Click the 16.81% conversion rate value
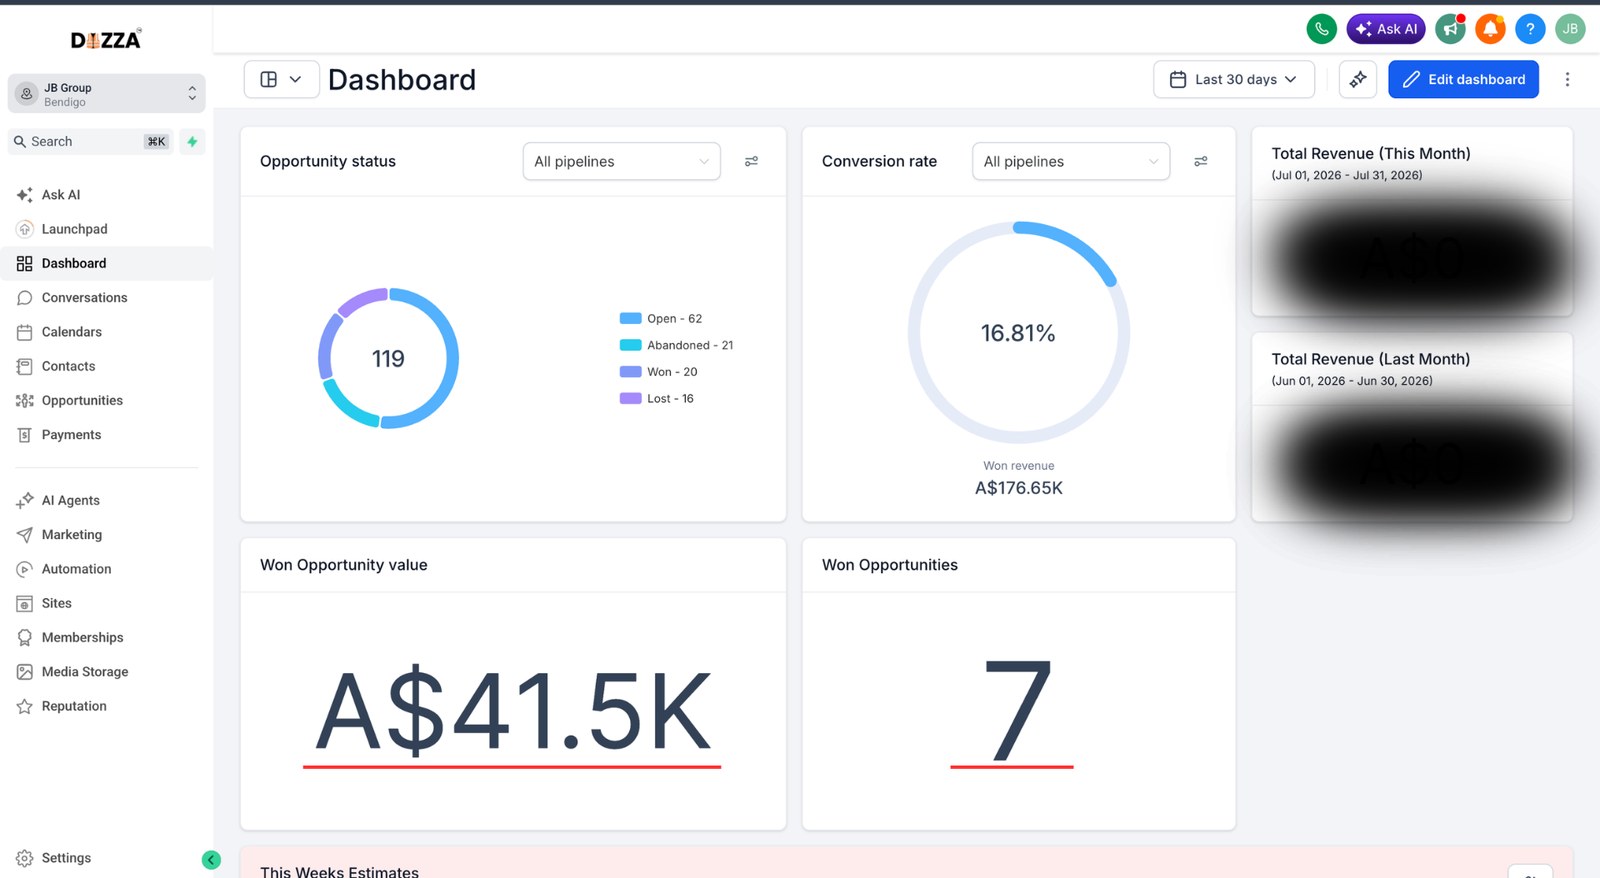Image resolution: width=1600 pixels, height=878 pixels. (1018, 333)
